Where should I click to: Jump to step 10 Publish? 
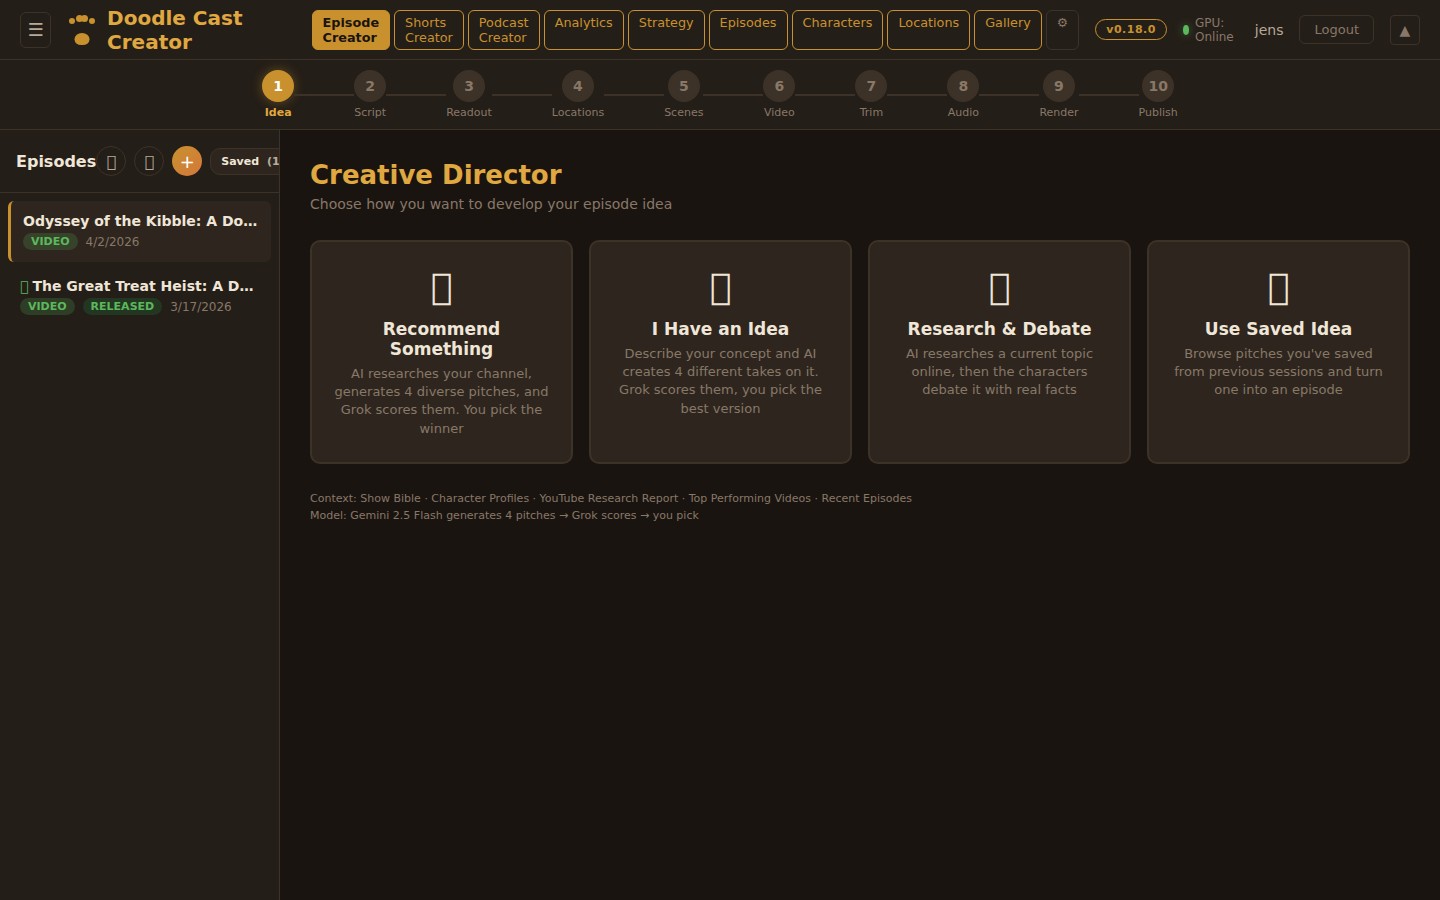[1158, 95]
